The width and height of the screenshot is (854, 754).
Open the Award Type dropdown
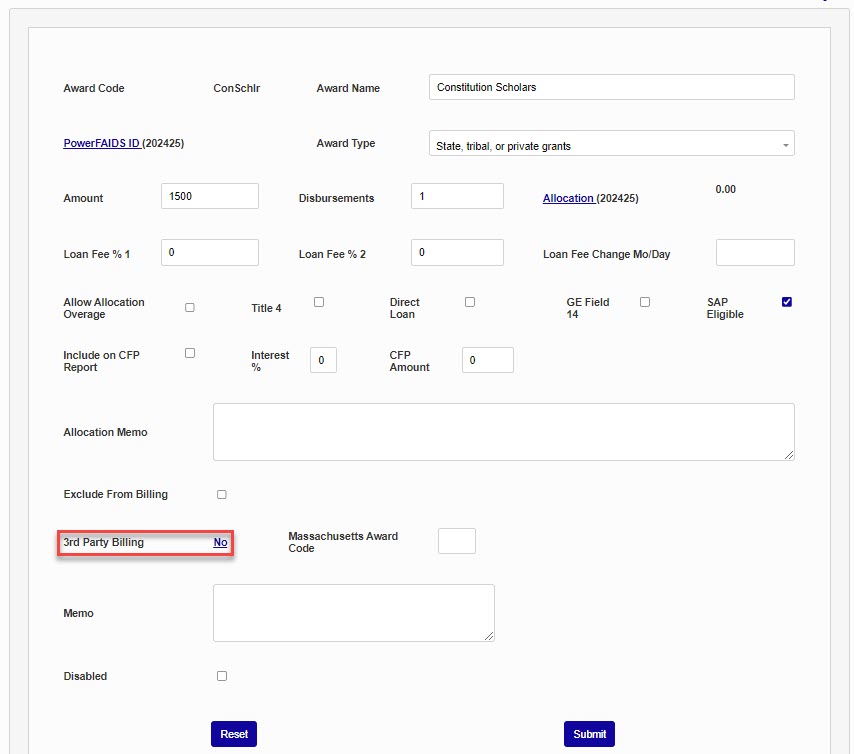point(610,144)
